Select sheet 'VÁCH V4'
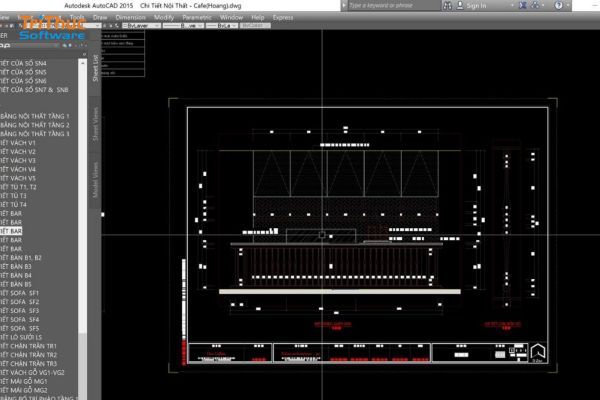This screenshot has height=400, width=600. click(18, 169)
